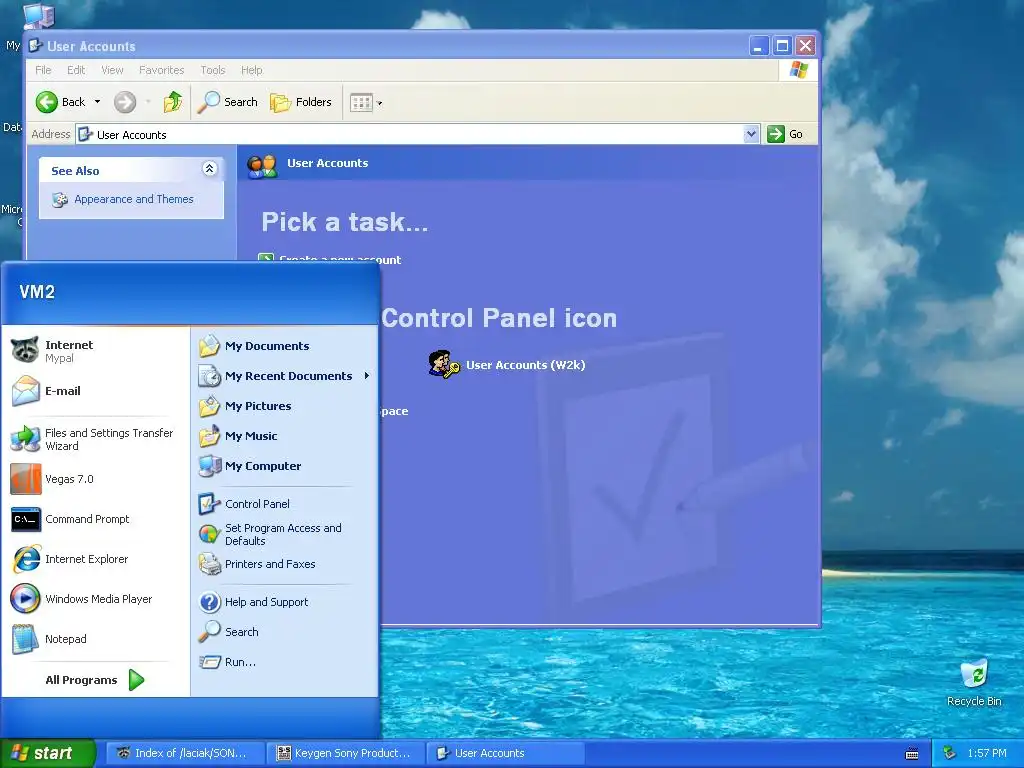Viewport: 1024px width, 768px height.
Task: Open Search from Start menu
Action: tap(284, 632)
